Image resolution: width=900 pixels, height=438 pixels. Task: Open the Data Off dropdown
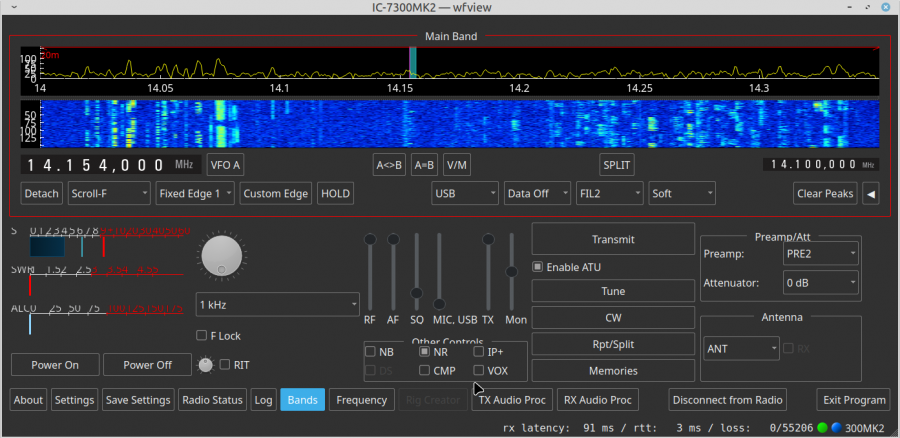coord(537,193)
